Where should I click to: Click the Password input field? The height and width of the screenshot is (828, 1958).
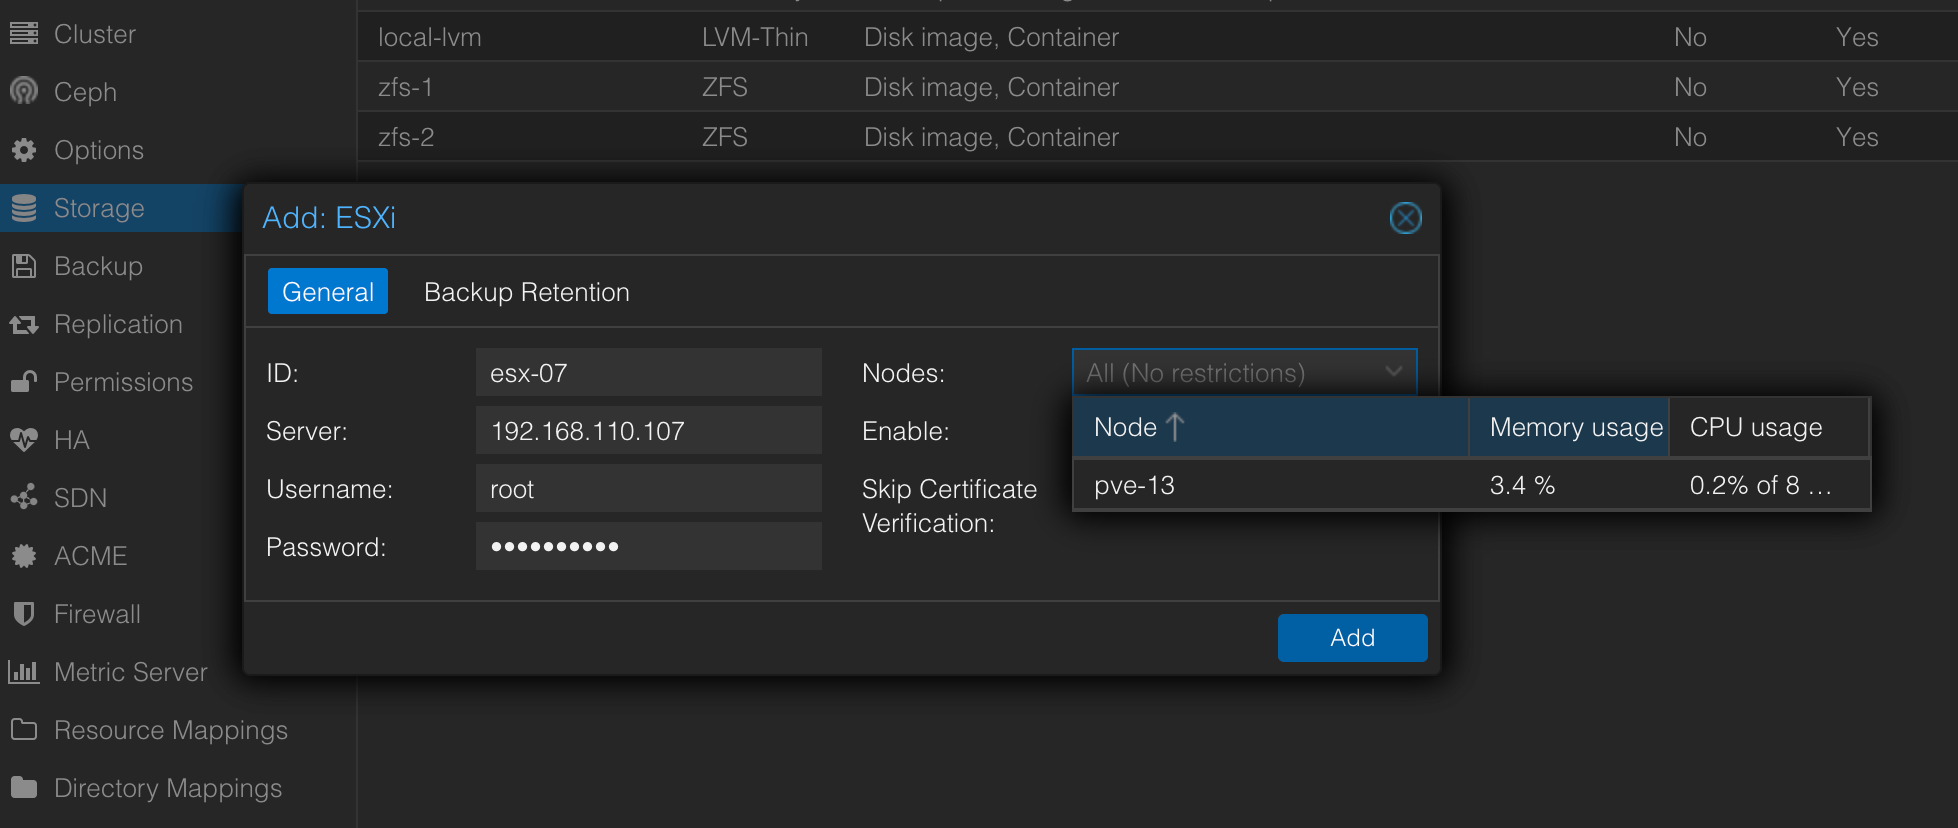[648, 546]
